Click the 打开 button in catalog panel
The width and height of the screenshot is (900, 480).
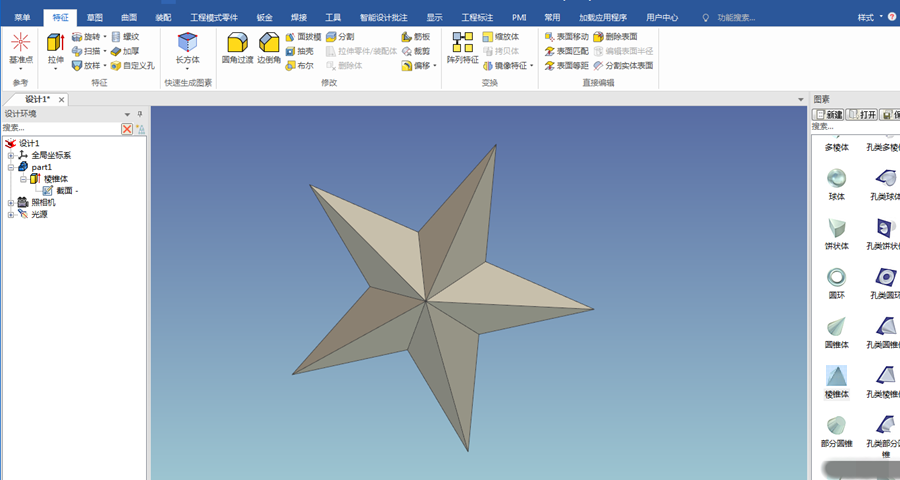coord(862,115)
